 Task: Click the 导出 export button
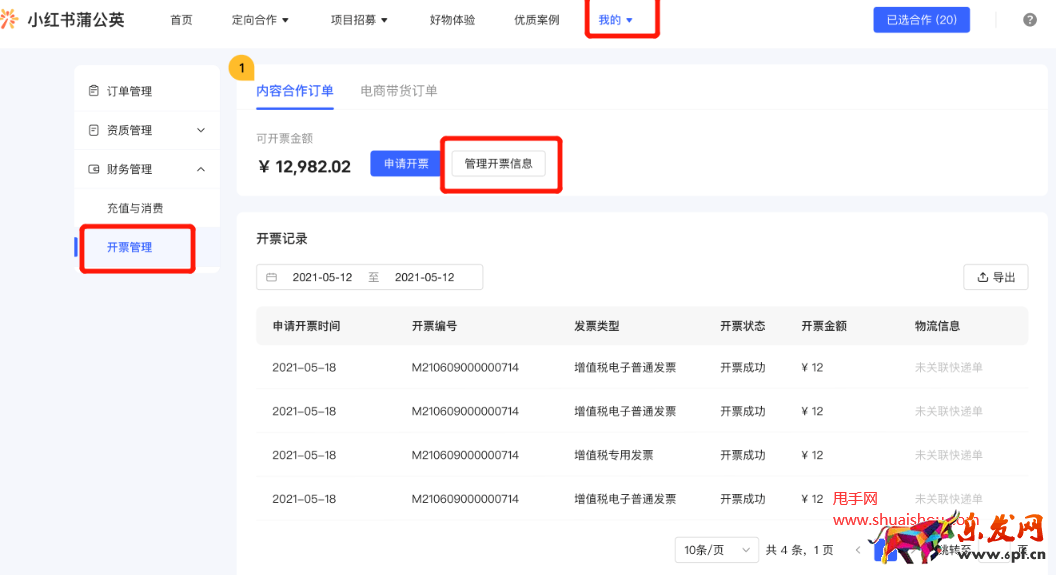(x=996, y=277)
